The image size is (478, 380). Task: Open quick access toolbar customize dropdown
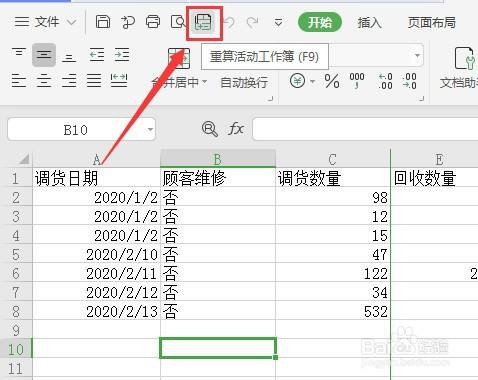pyautogui.click(x=278, y=23)
